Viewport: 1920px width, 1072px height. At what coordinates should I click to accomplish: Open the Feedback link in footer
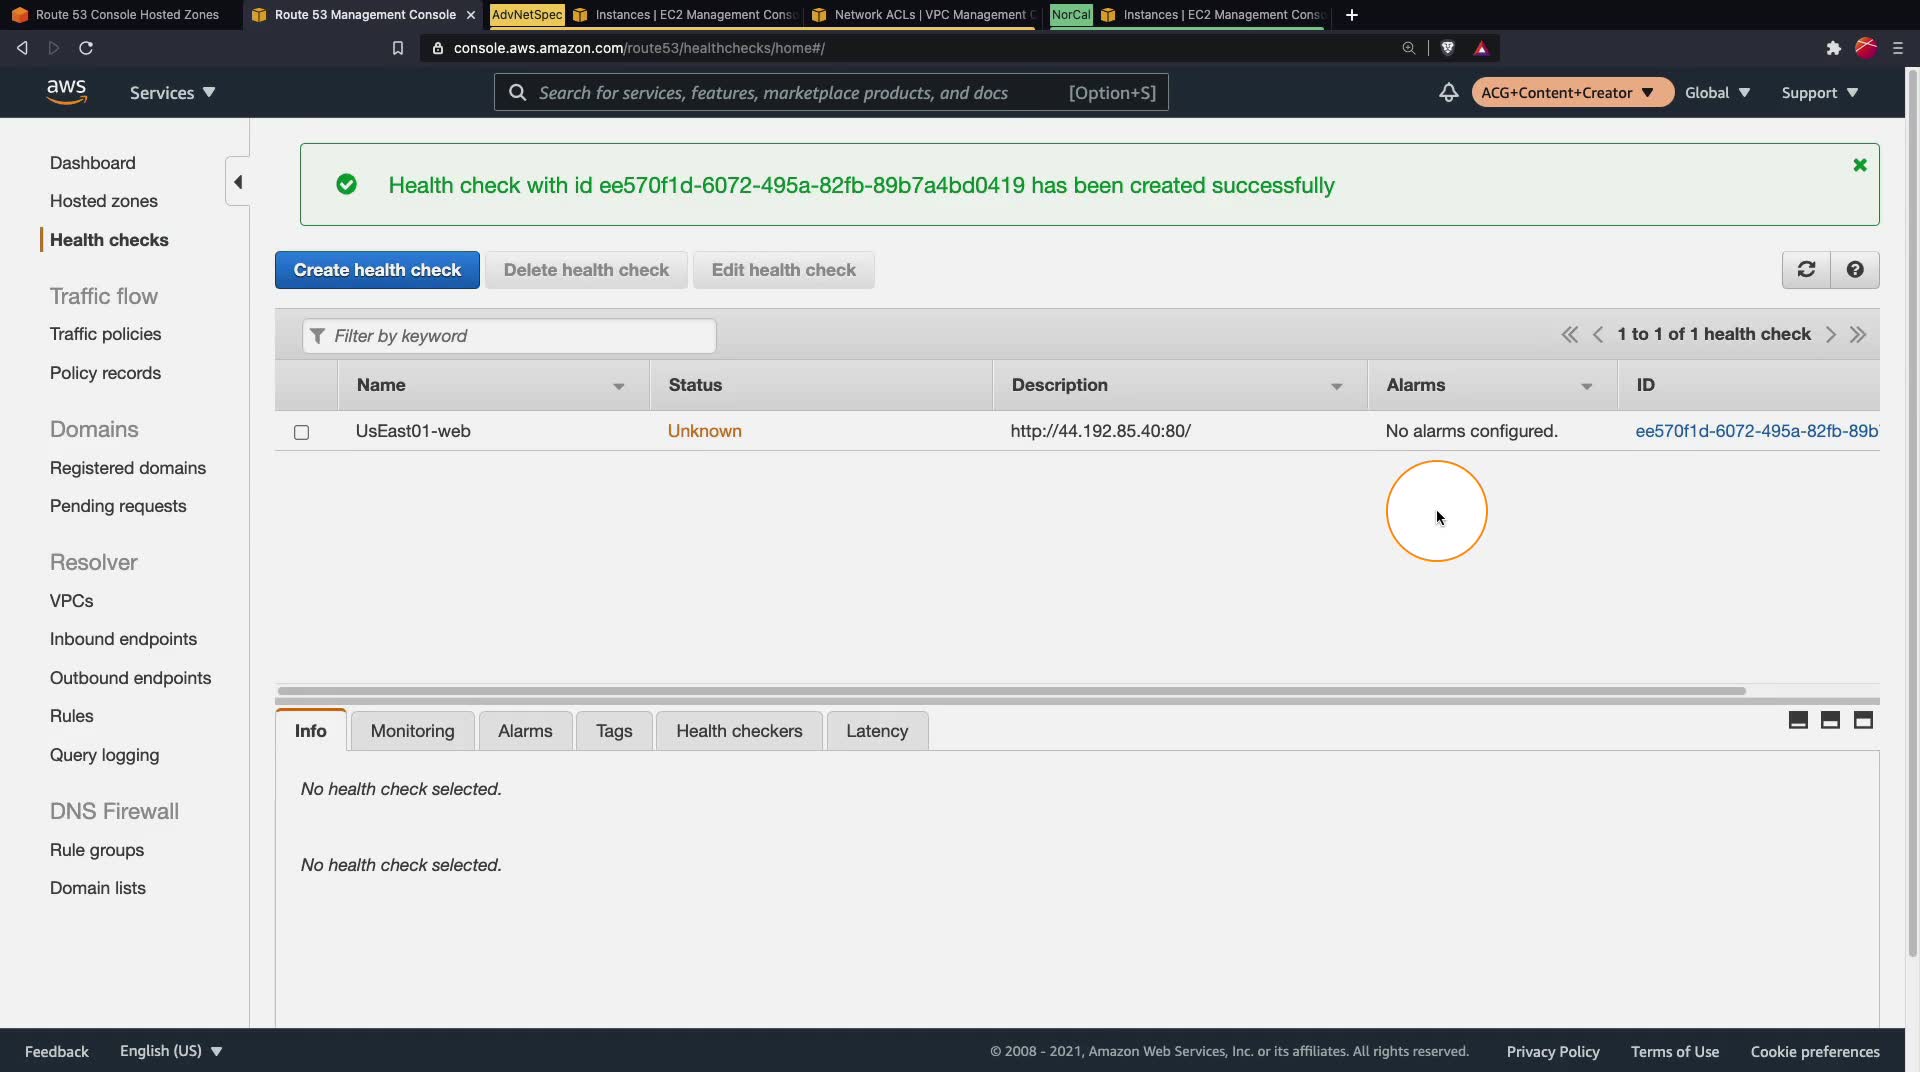[x=57, y=1051]
